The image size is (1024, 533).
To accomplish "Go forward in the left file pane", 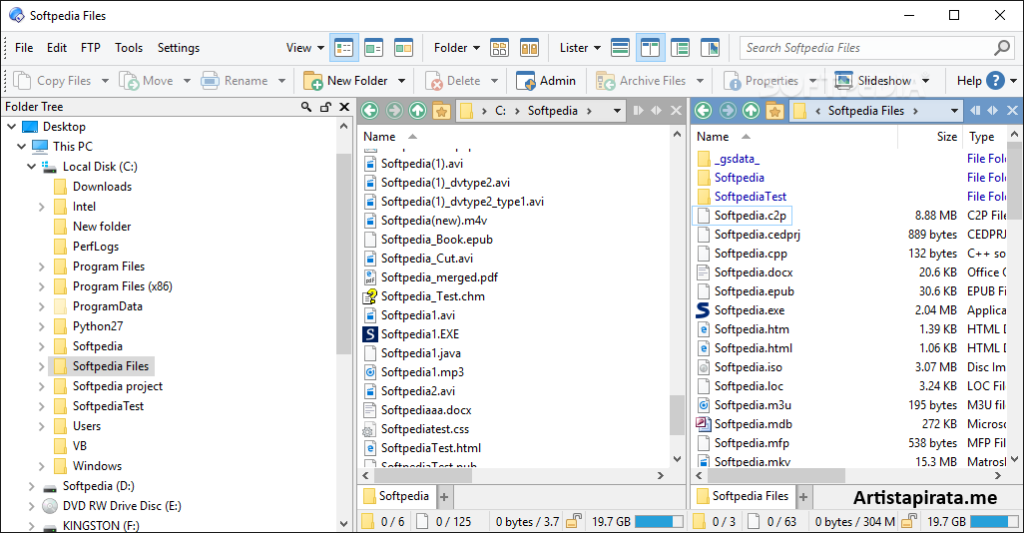I will (x=394, y=110).
